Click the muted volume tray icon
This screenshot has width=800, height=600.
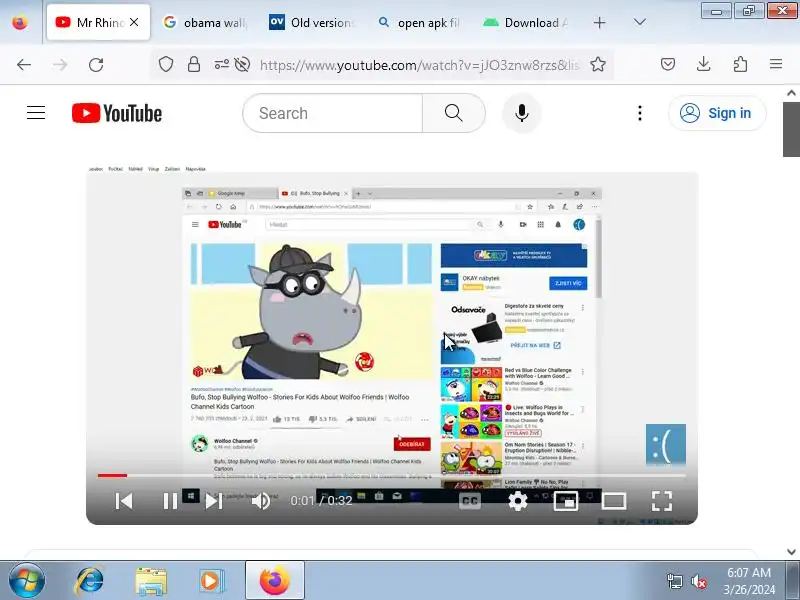coord(698,581)
